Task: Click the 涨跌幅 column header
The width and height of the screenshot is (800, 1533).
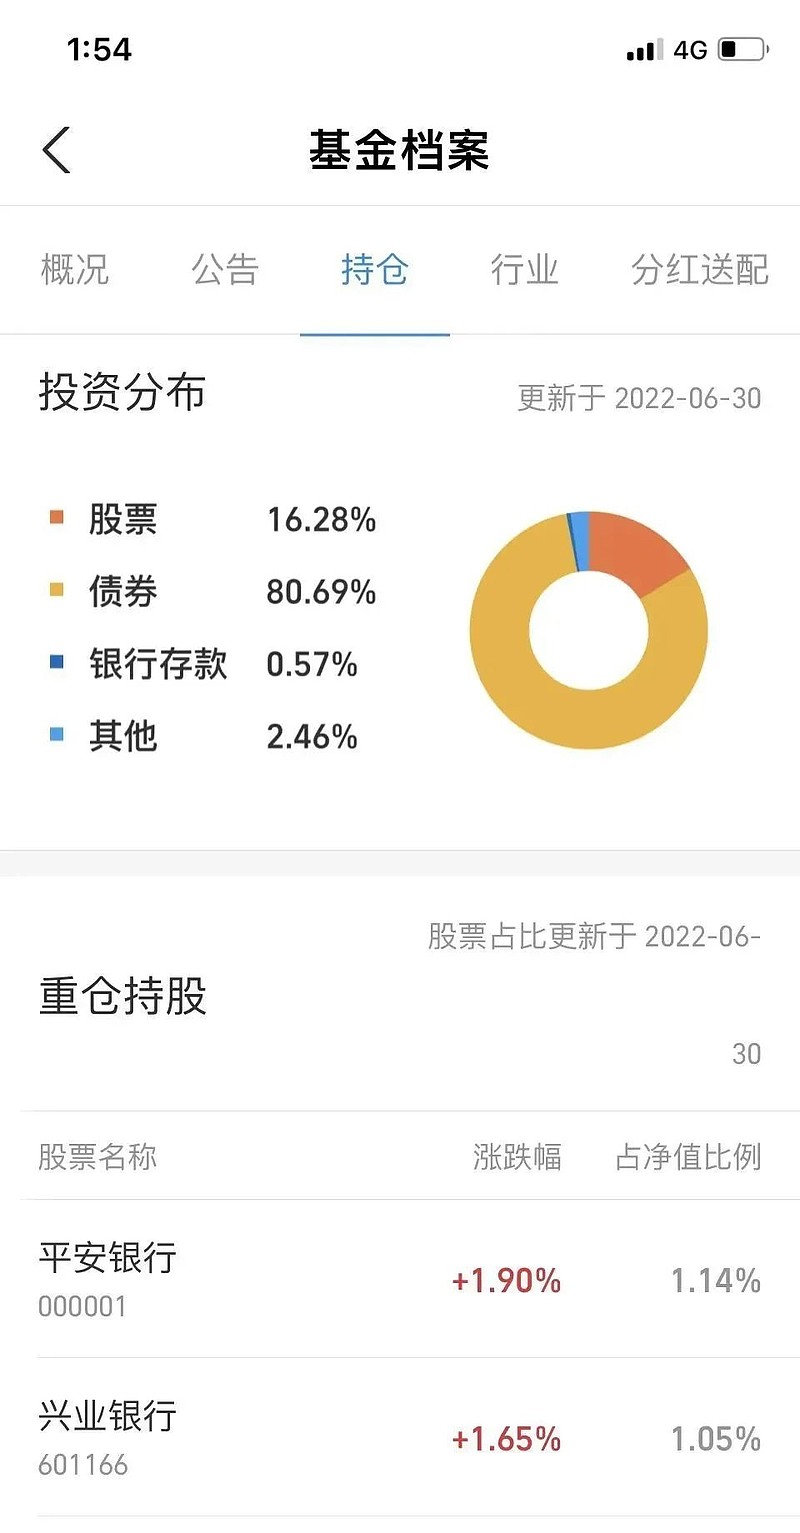Action: click(517, 1157)
